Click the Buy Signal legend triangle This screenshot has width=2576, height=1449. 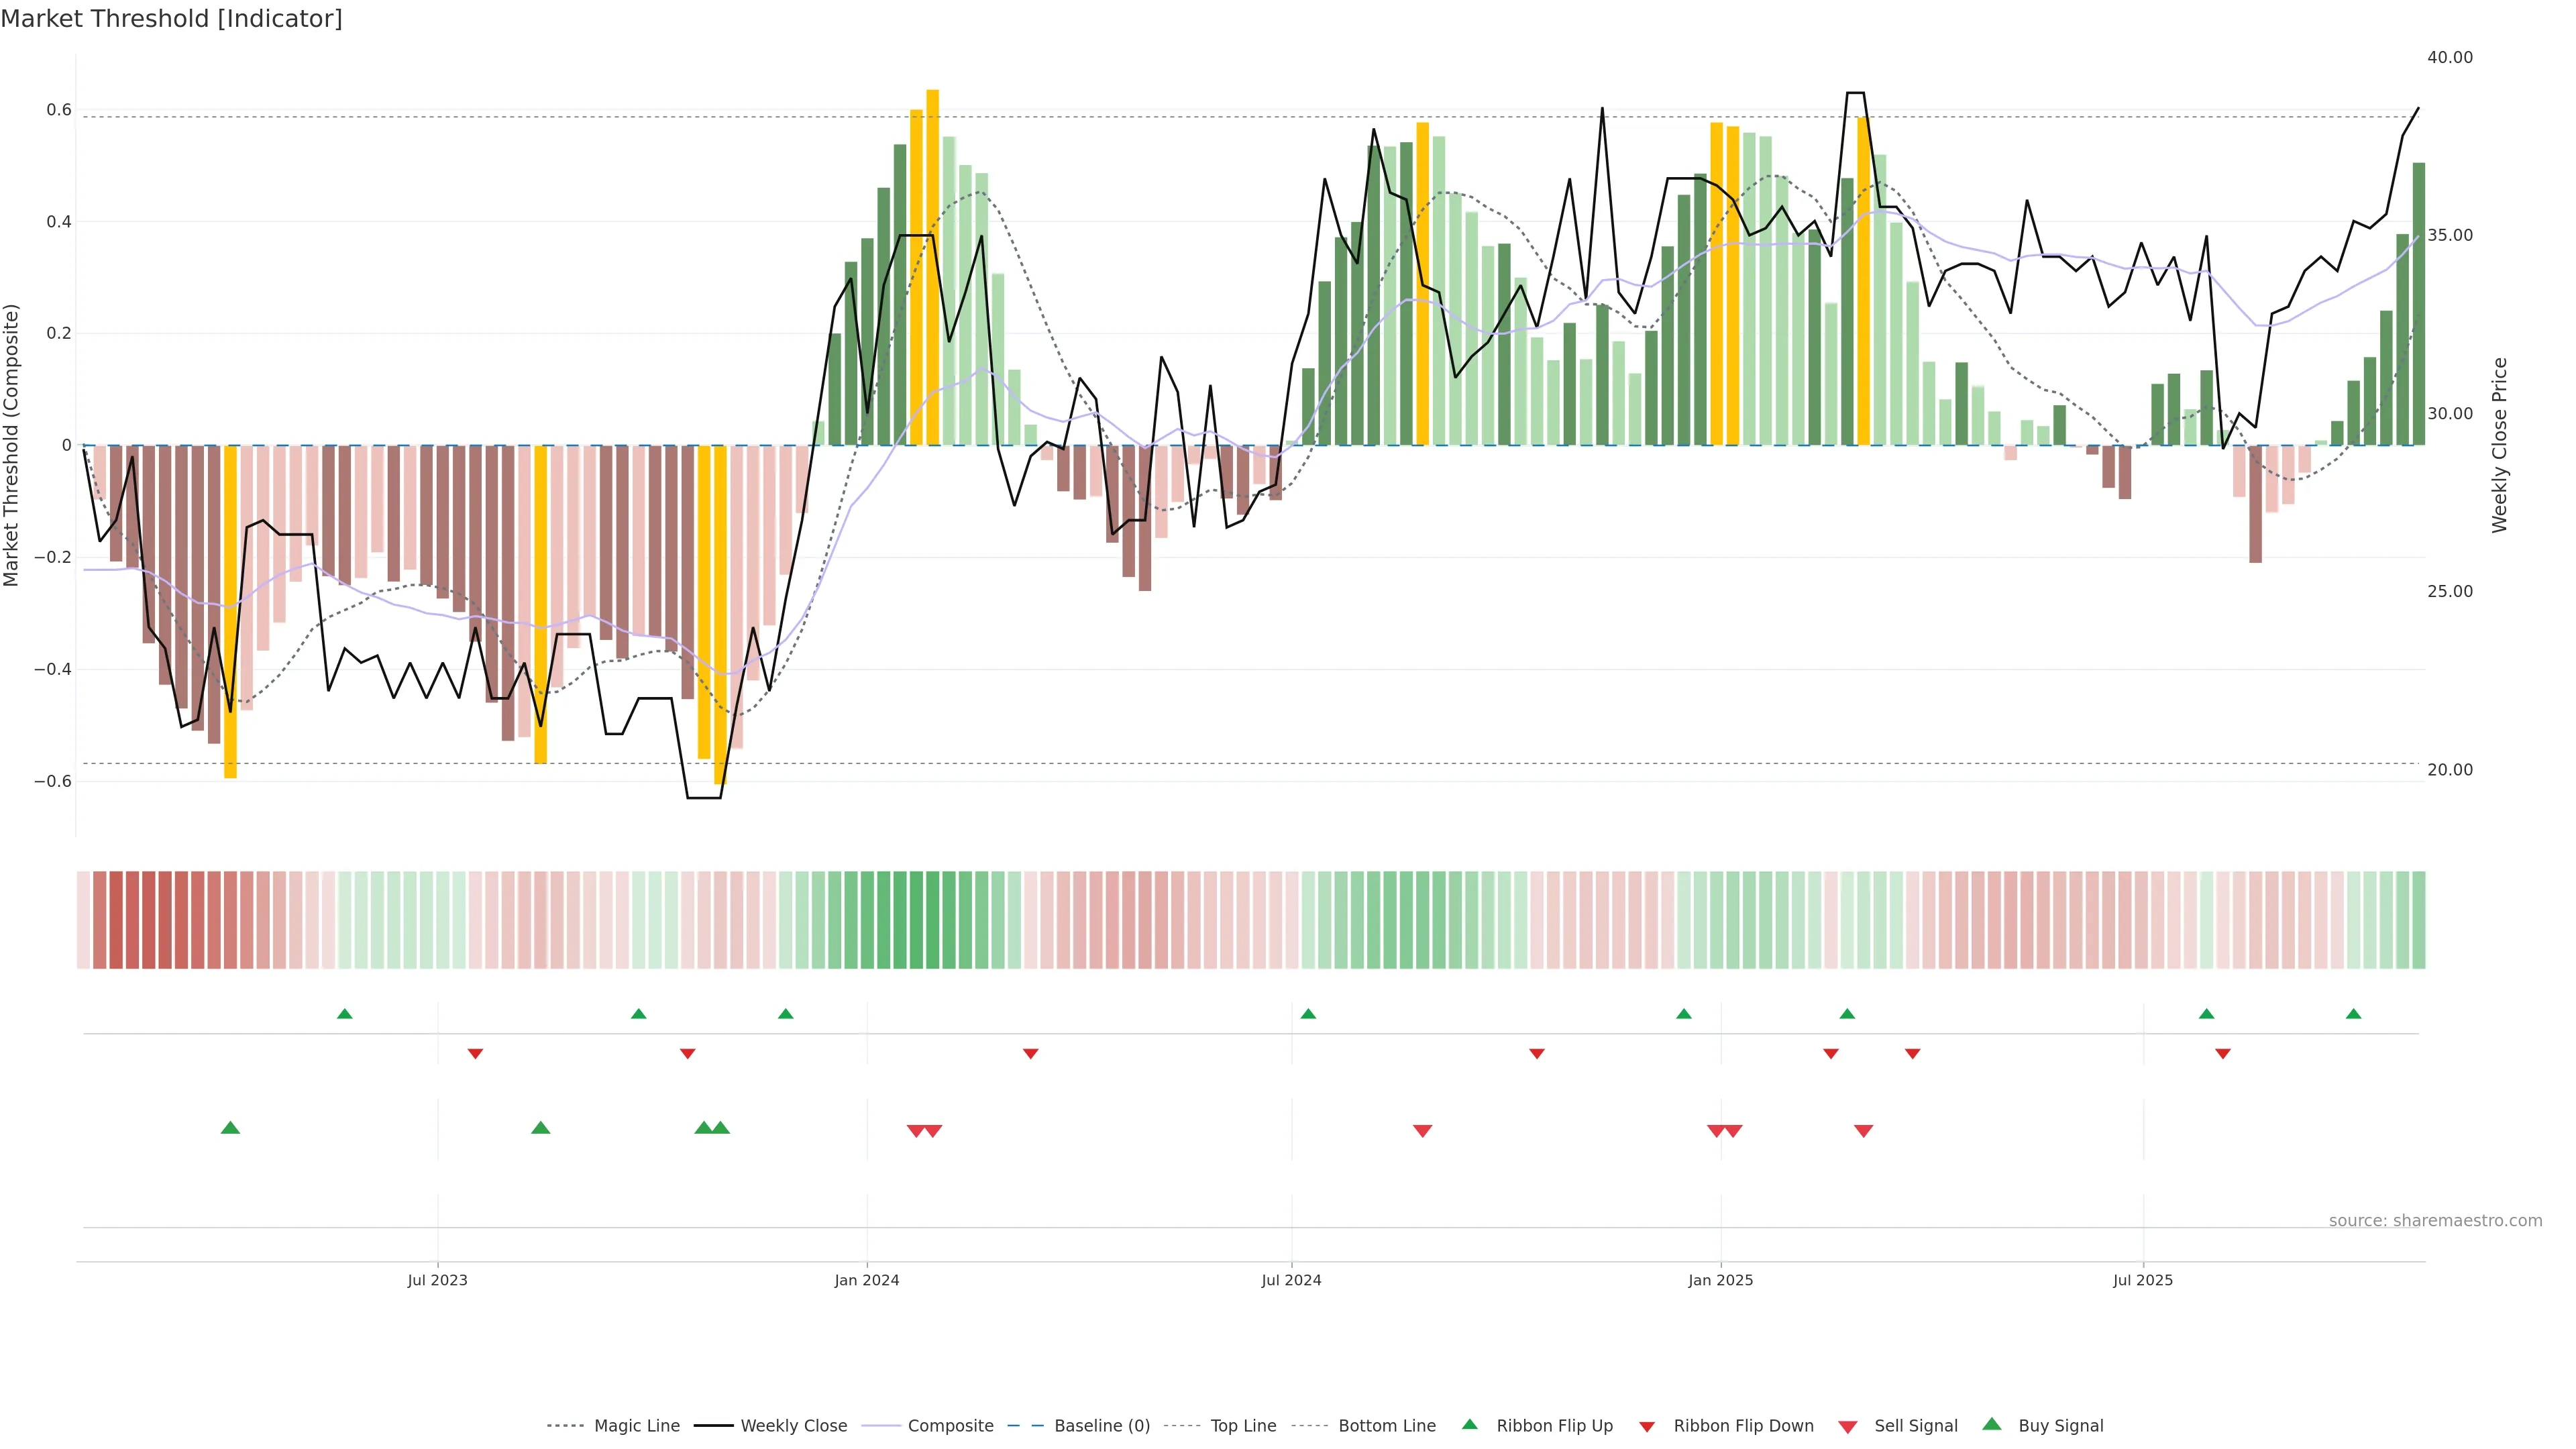(x=1992, y=1424)
